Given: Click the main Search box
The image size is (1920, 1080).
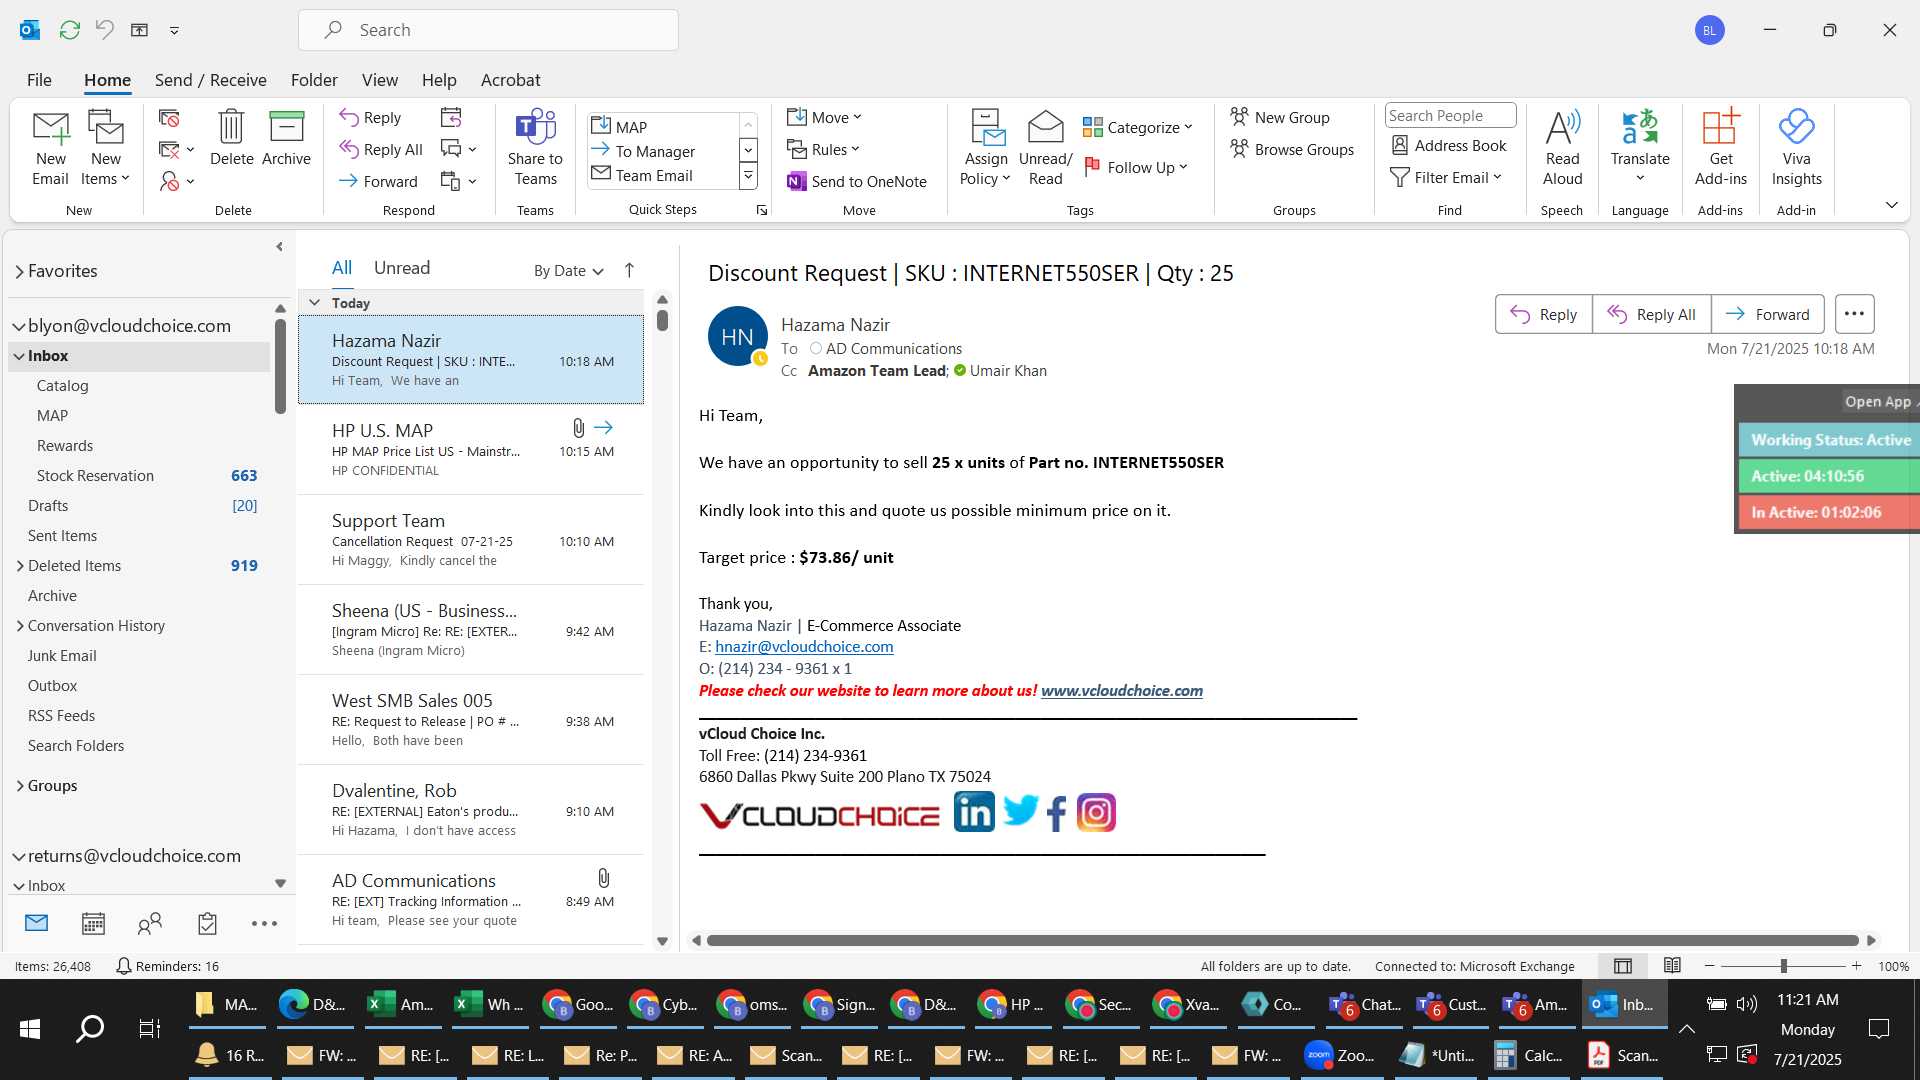Looking at the screenshot, I should 488,30.
